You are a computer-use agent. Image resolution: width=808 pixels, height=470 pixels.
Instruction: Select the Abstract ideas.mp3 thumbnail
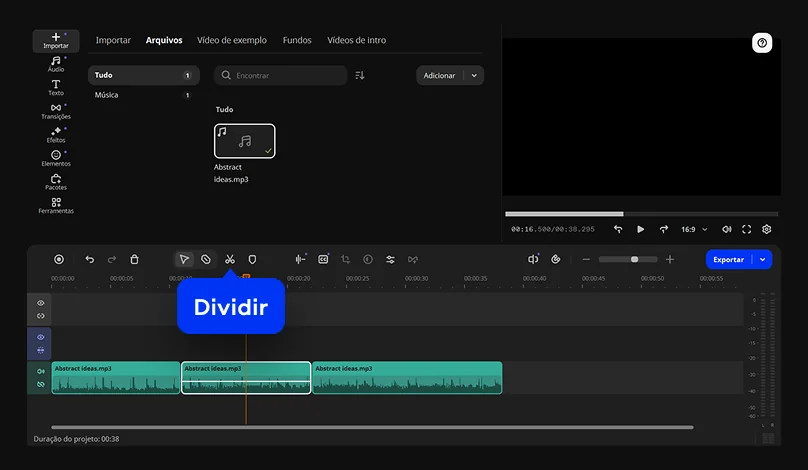point(244,141)
